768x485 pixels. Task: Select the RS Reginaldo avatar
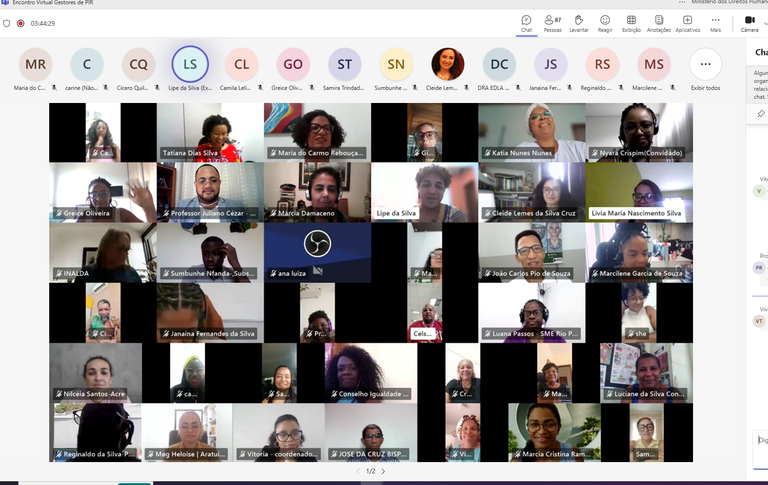[602, 64]
